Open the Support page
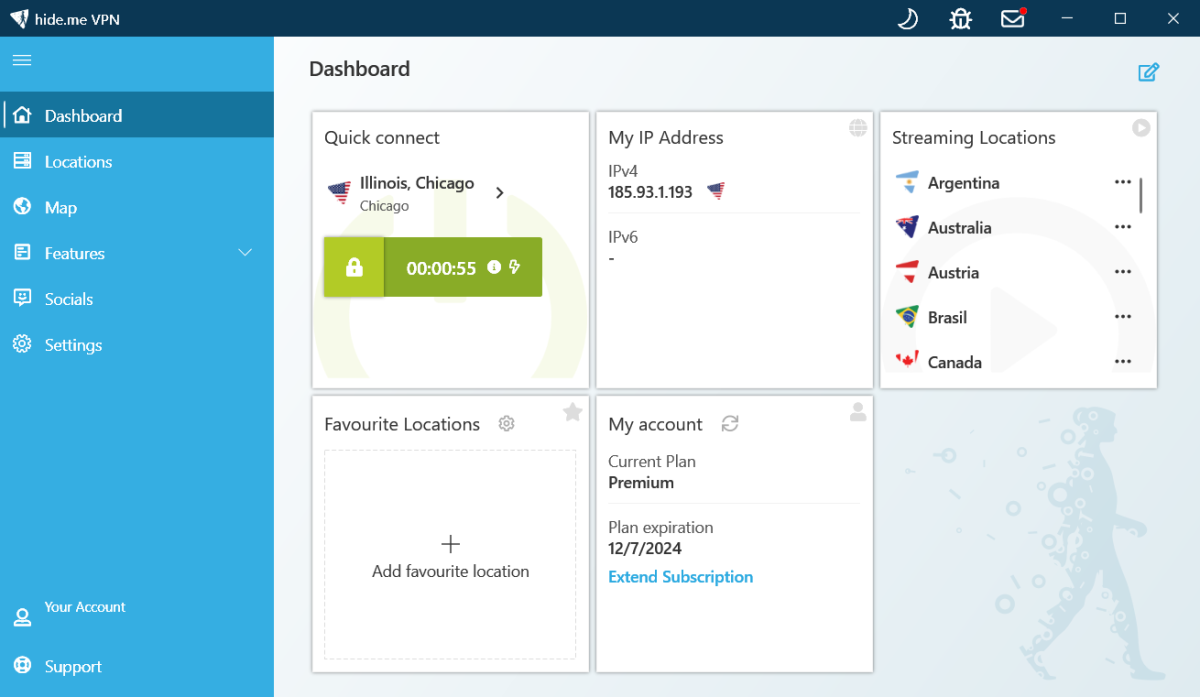The height and width of the screenshot is (697, 1200). point(137,666)
